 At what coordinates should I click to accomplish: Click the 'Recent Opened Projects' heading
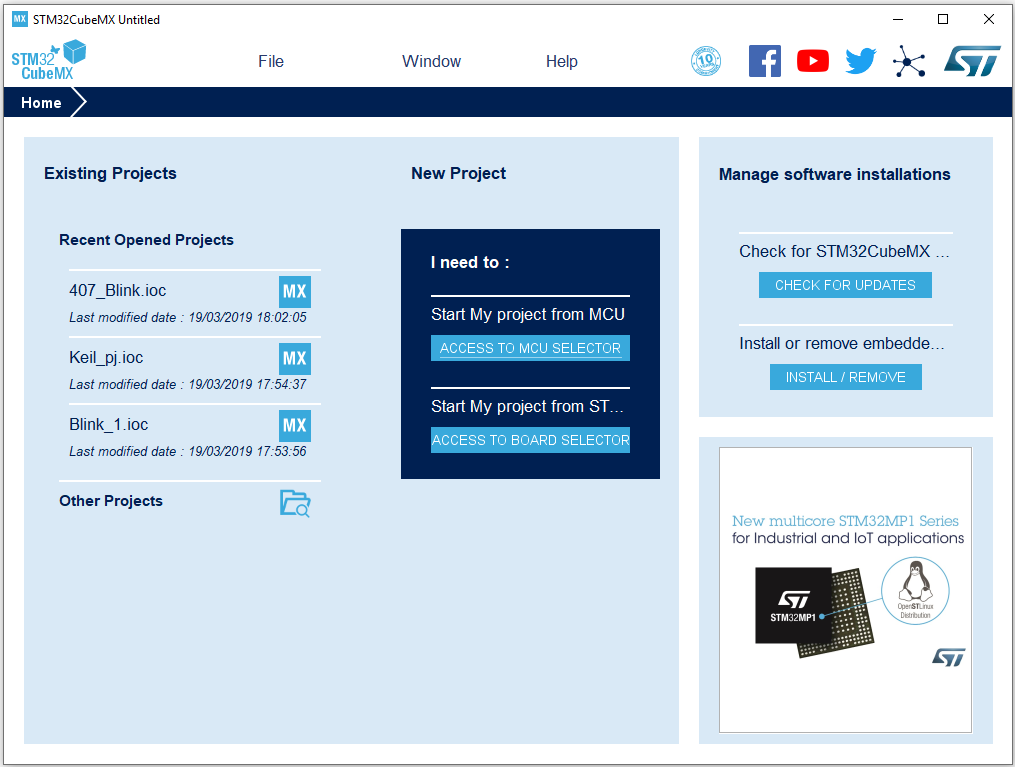(146, 240)
